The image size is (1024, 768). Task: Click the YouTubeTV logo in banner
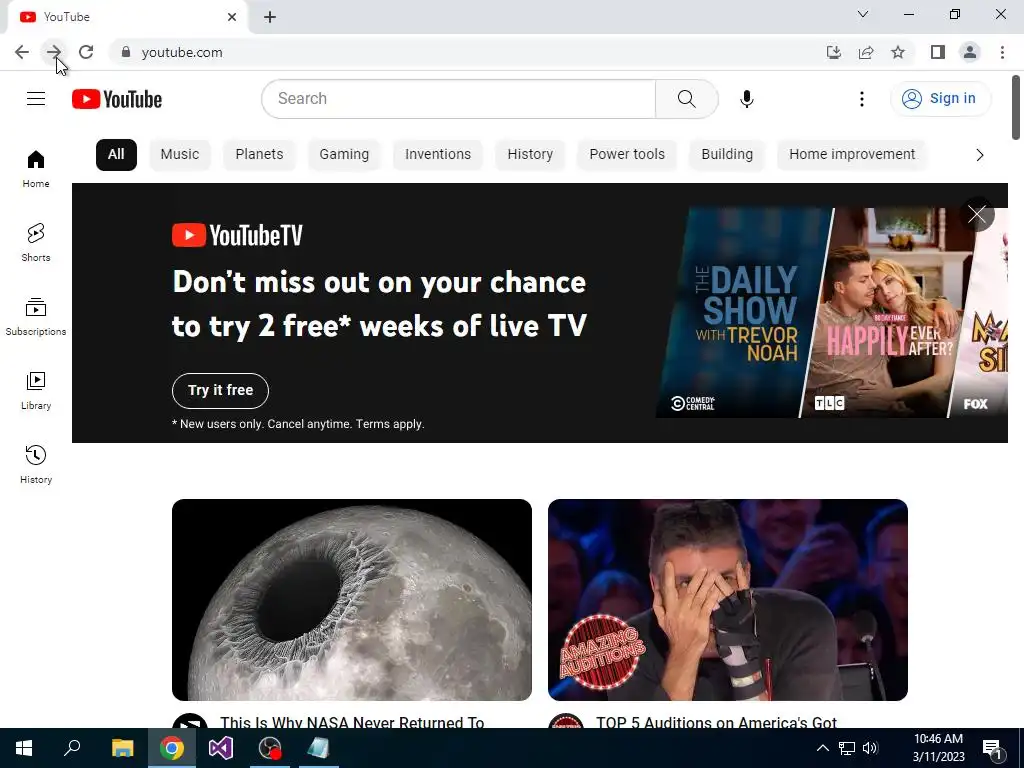(x=237, y=235)
